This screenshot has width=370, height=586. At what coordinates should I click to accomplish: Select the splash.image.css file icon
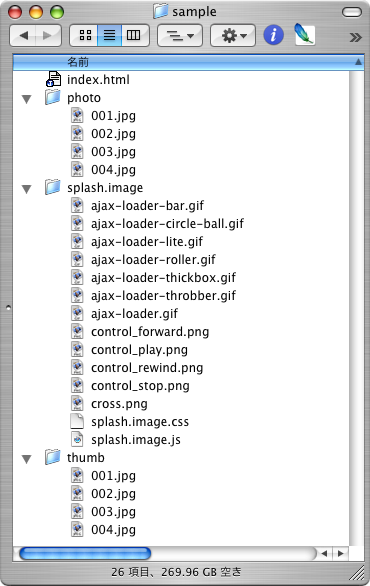click(77, 421)
